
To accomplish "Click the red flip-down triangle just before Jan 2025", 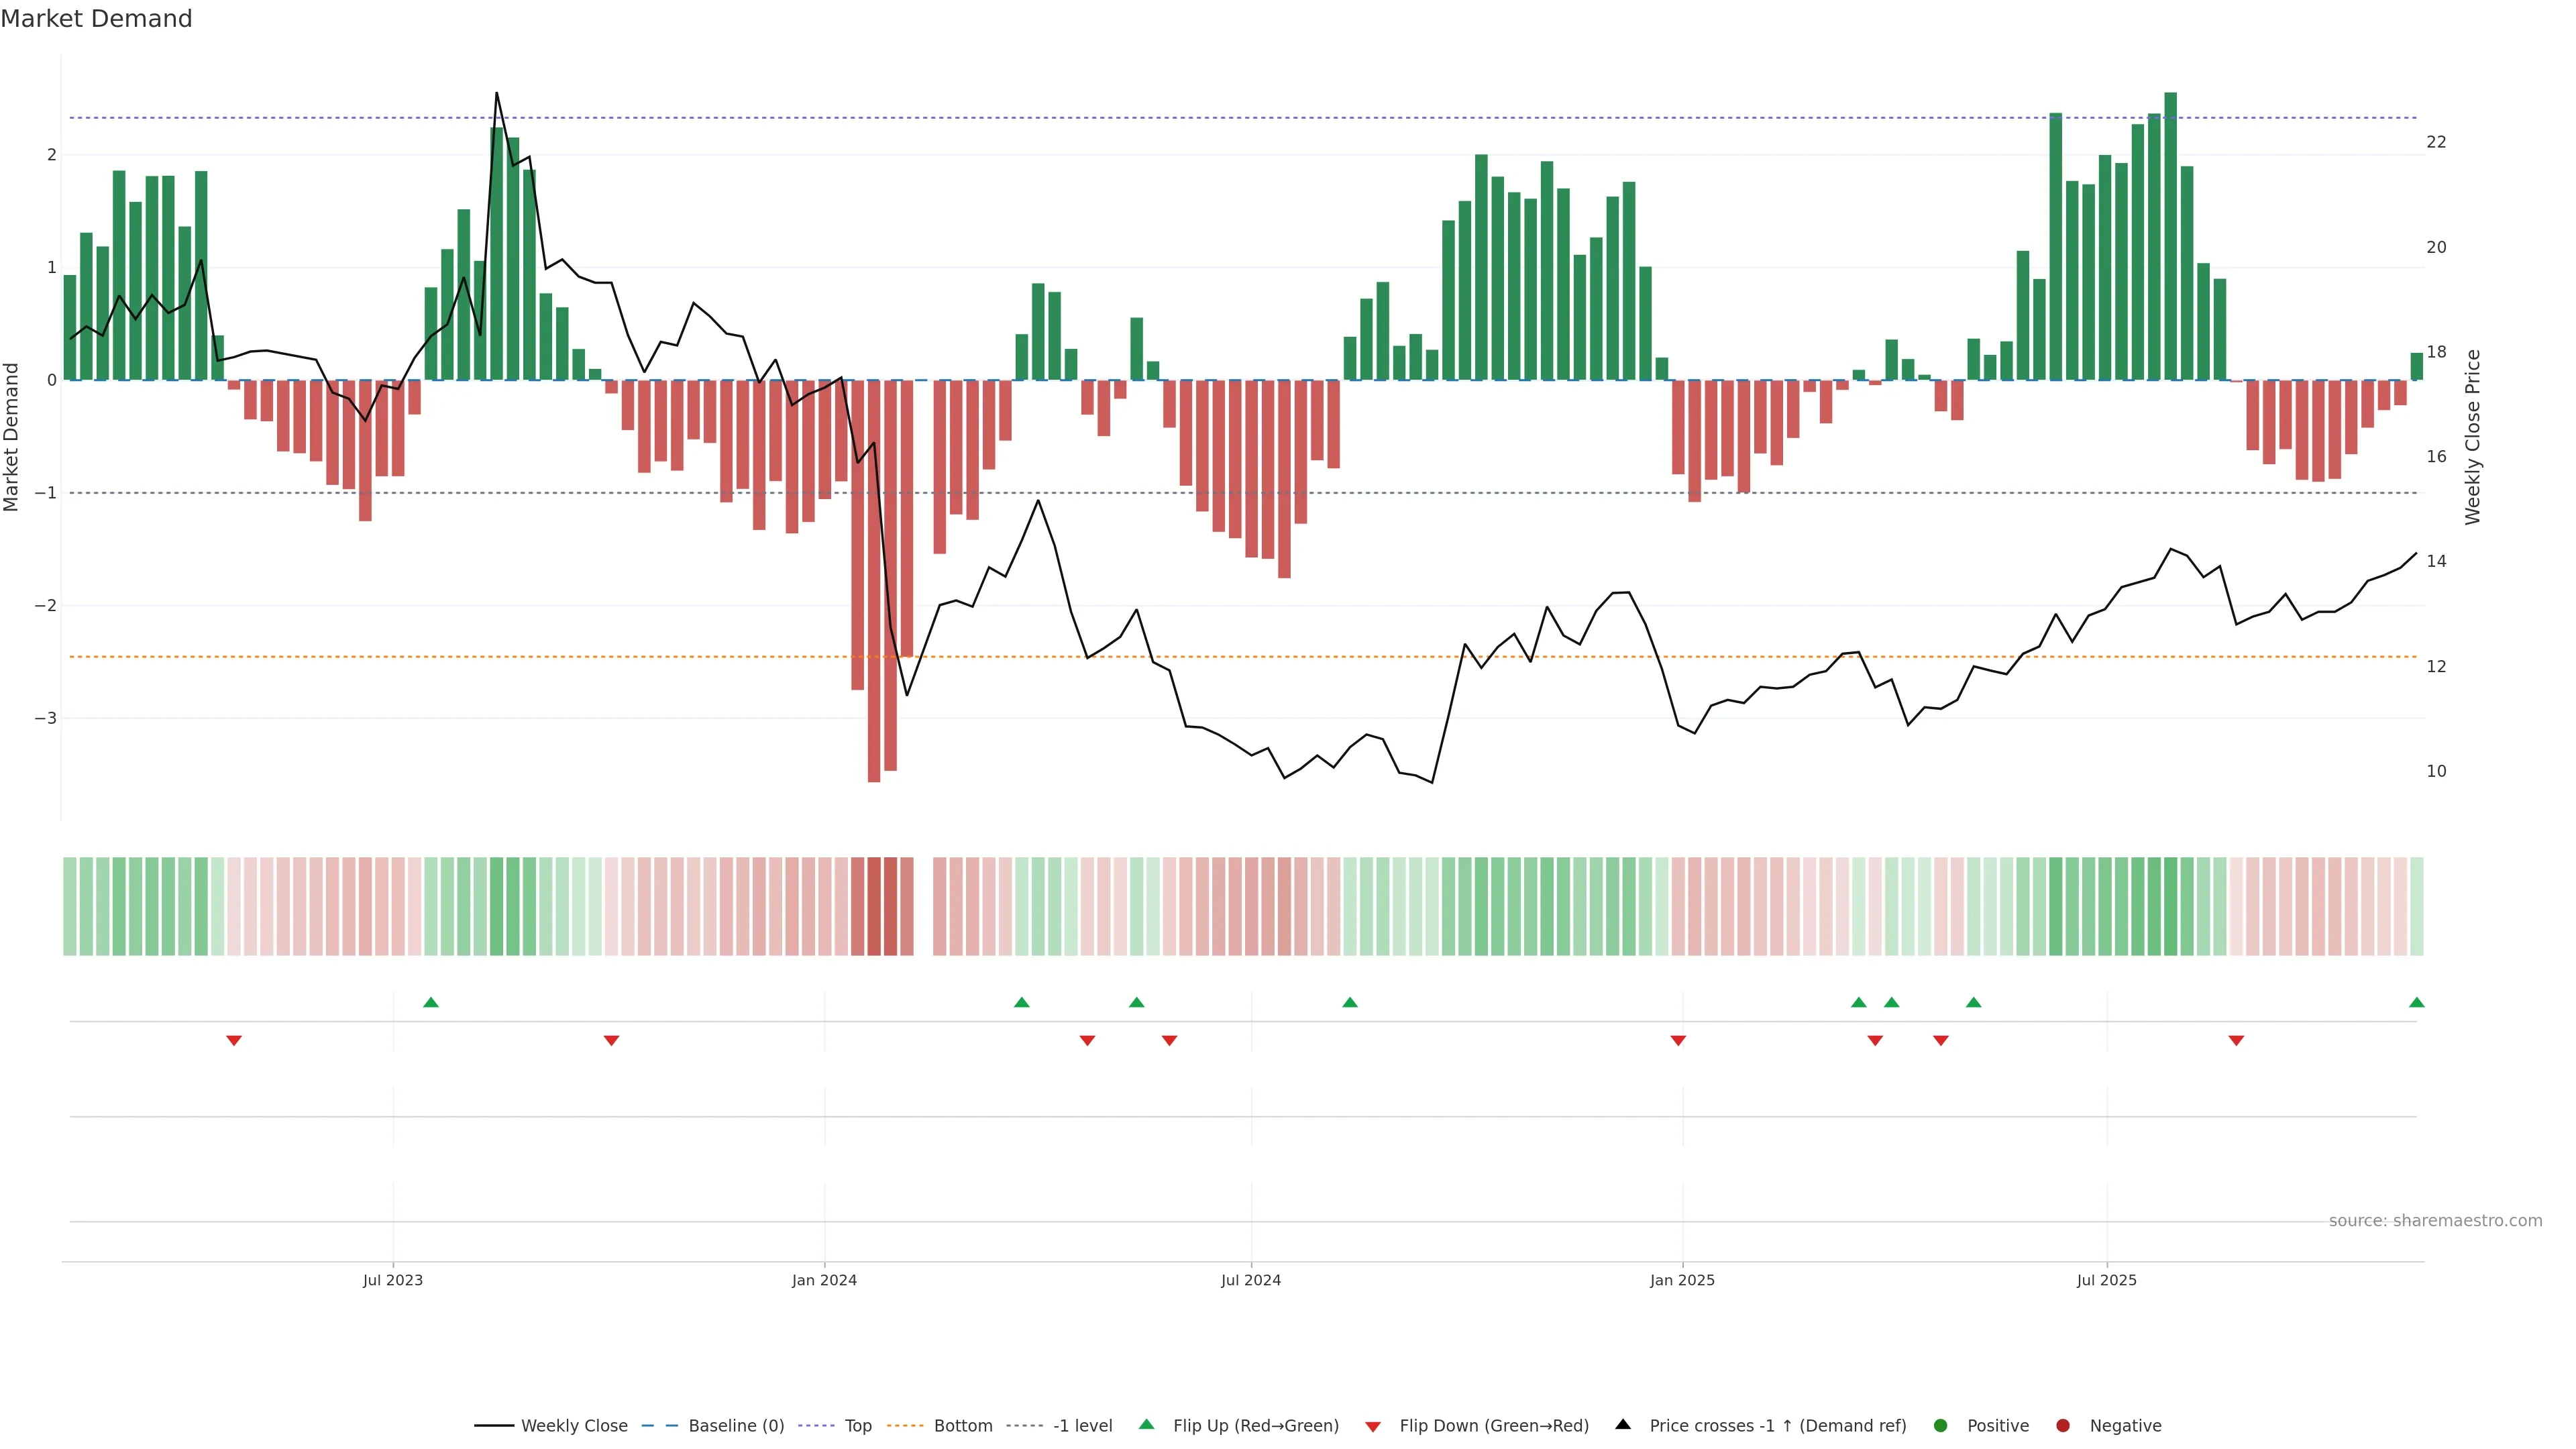I will [1678, 1041].
